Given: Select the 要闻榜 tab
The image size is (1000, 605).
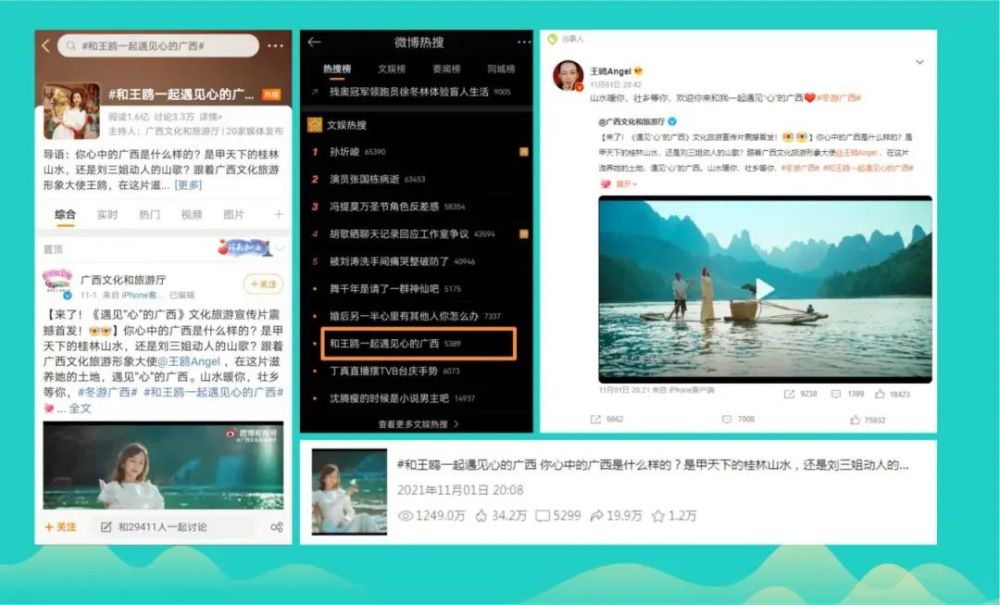Looking at the screenshot, I should point(446,69).
